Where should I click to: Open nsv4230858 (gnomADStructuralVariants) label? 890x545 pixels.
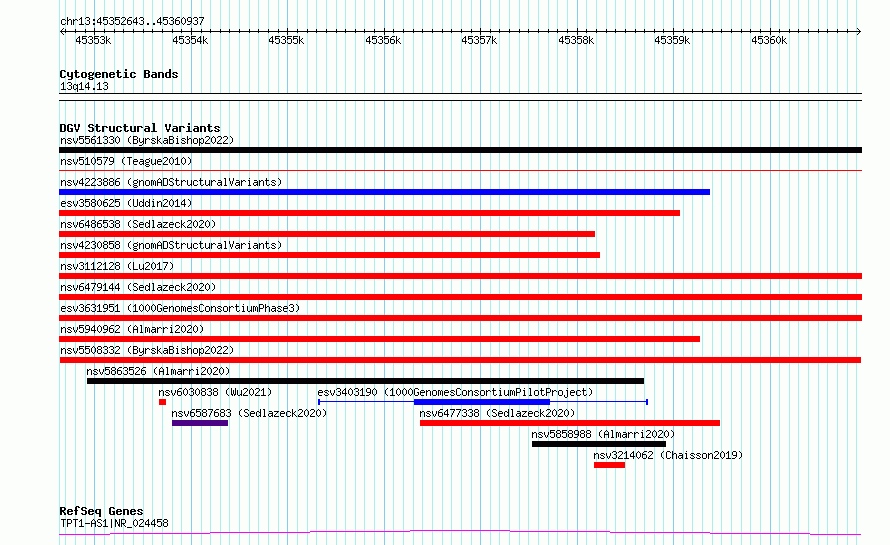(171, 245)
